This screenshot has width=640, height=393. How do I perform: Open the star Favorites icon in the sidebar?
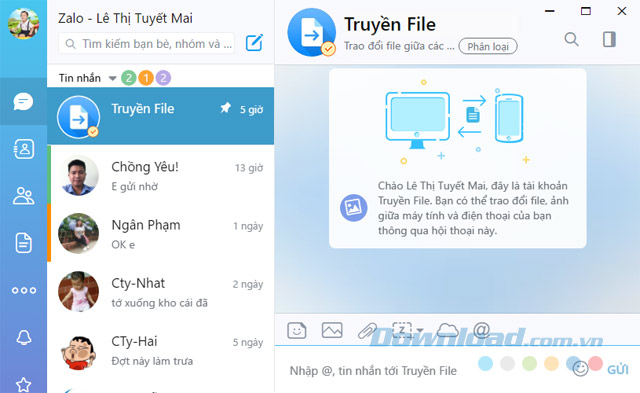[x=24, y=385]
